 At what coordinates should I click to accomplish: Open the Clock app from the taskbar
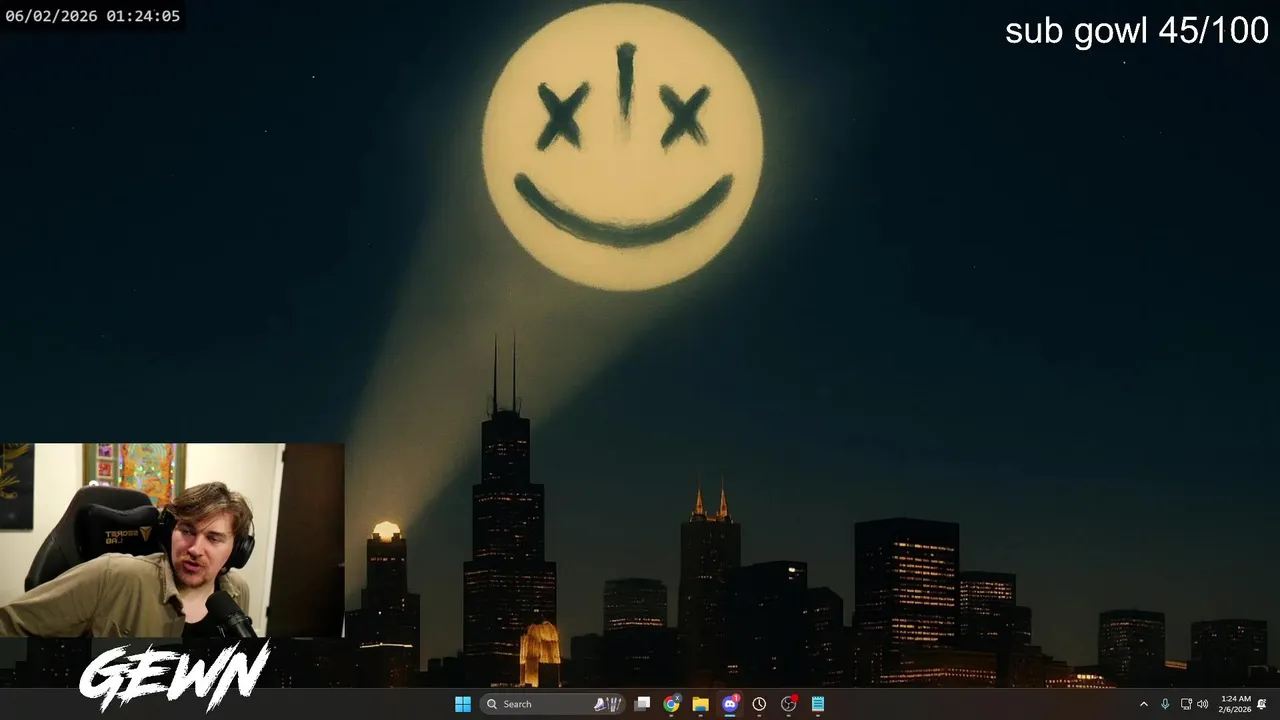pyautogui.click(x=759, y=704)
